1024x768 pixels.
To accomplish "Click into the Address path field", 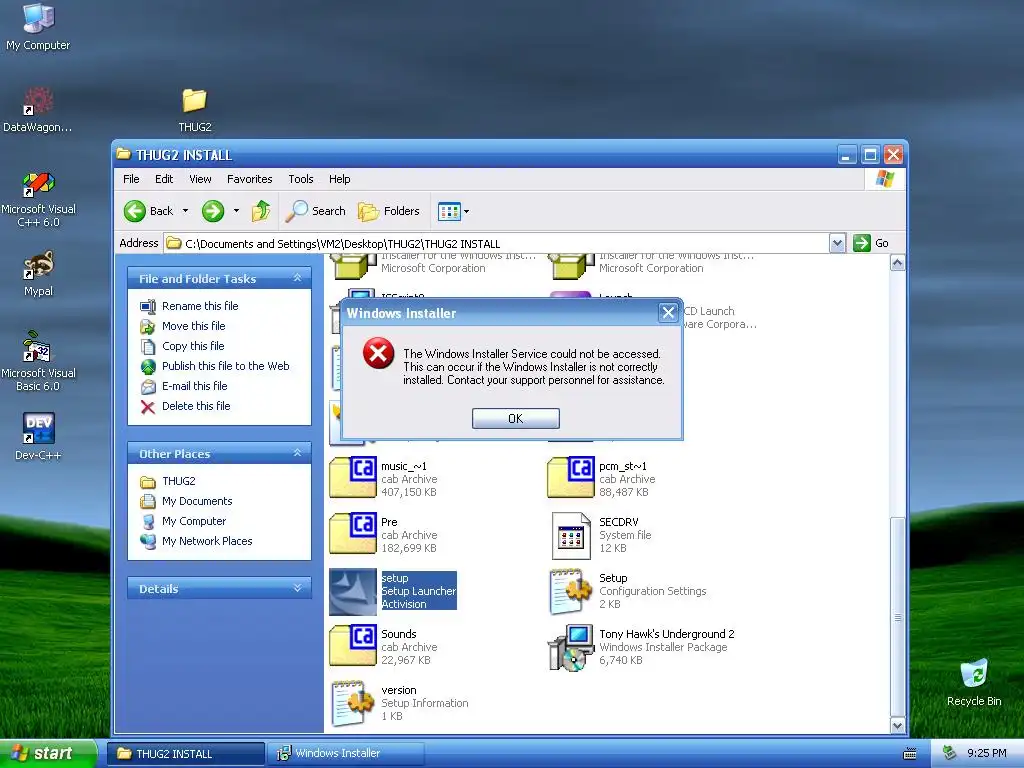I will 496,244.
